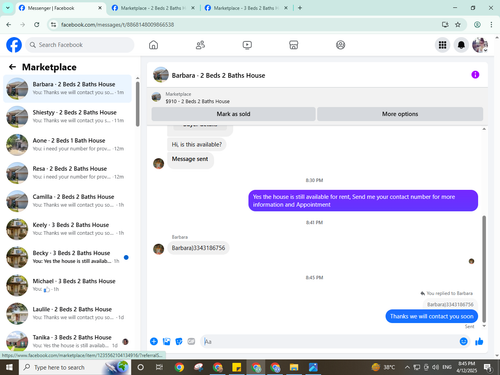
Task: Open the taskbar clock showing 8:45 PM
Action: pos(467,367)
